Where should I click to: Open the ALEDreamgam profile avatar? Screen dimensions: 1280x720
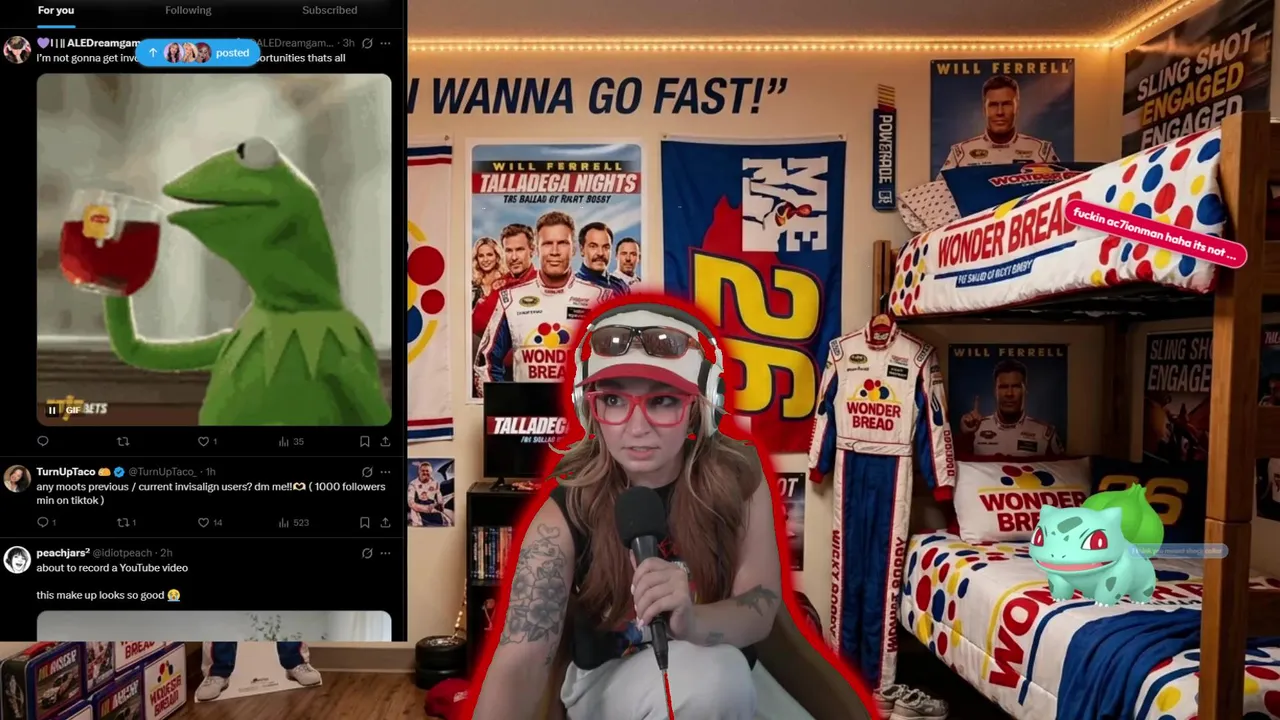click(x=17, y=49)
